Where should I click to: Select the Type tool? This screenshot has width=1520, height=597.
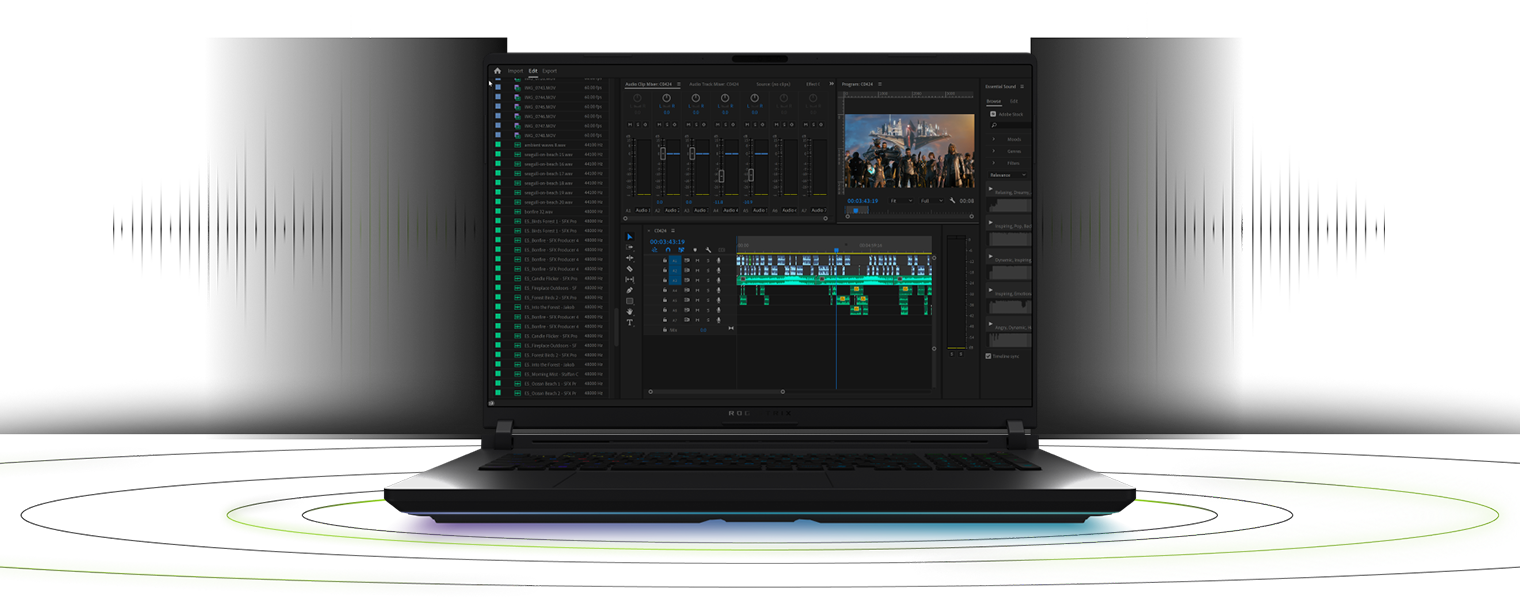[x=630, y=323]
